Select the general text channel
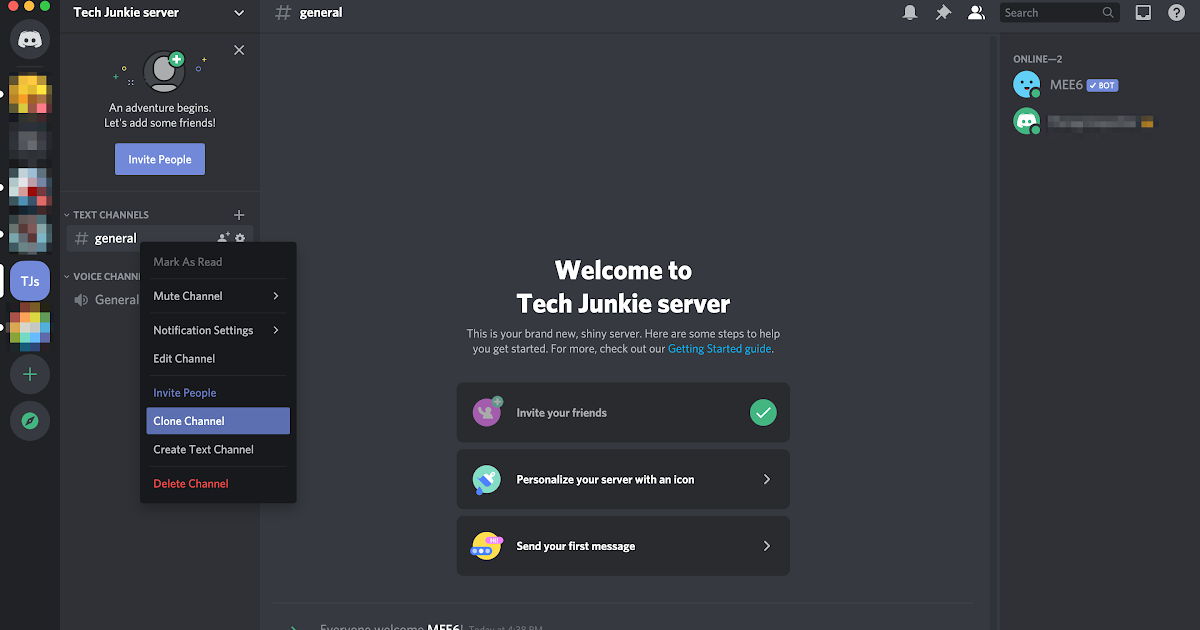The width and height of the screenshot is (1200, 630). (x=160, y=238)
